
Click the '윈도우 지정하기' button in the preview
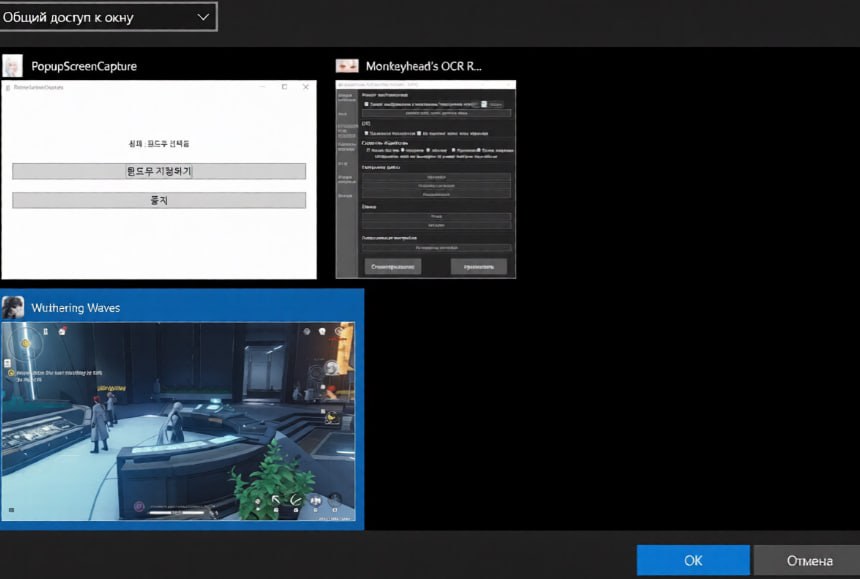[159, 171]
